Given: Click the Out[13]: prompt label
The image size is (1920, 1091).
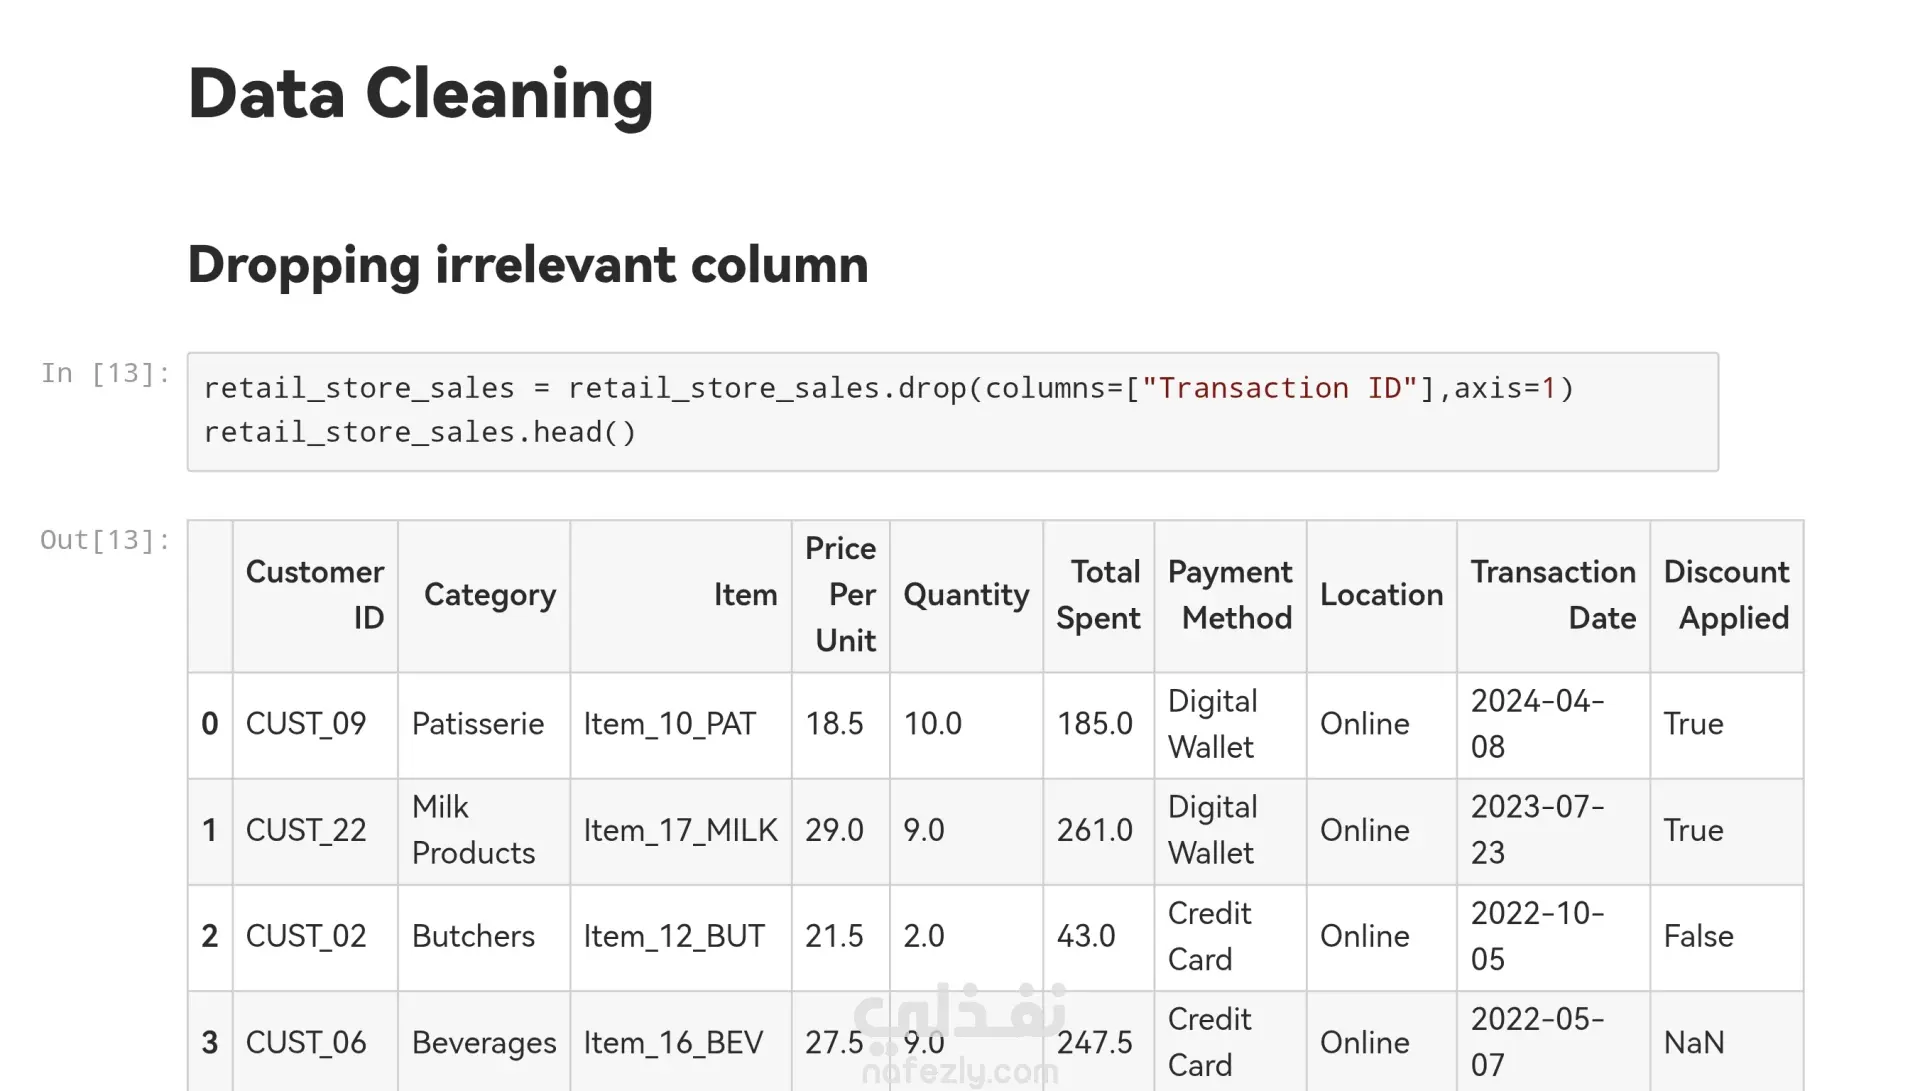Looking at the screenshot, I should [x=106, y=540].
